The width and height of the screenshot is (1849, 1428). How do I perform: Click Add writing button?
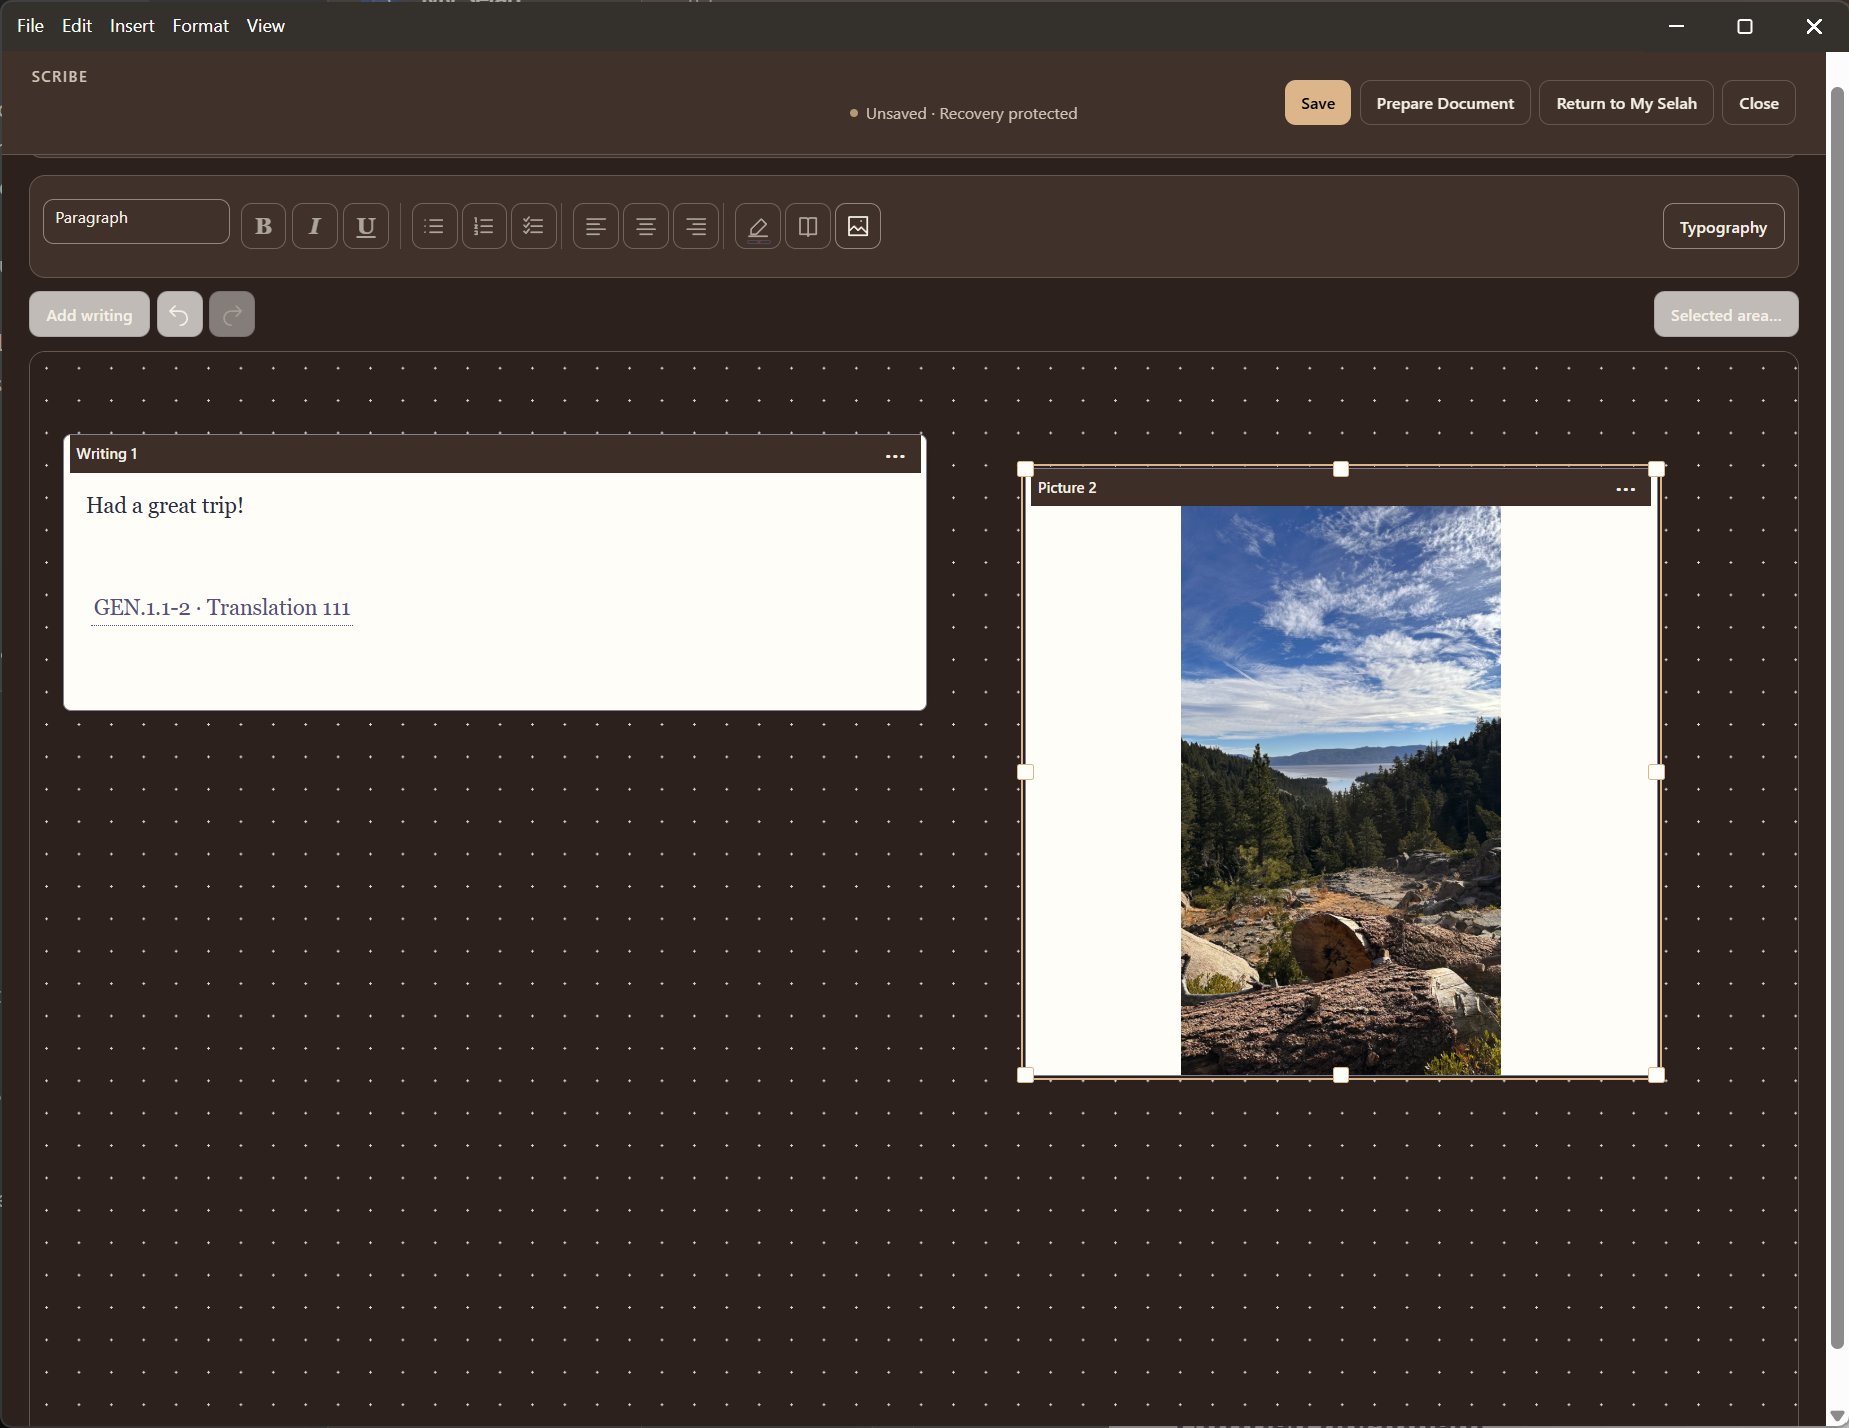pyautogui.click(x=89, y=315)
